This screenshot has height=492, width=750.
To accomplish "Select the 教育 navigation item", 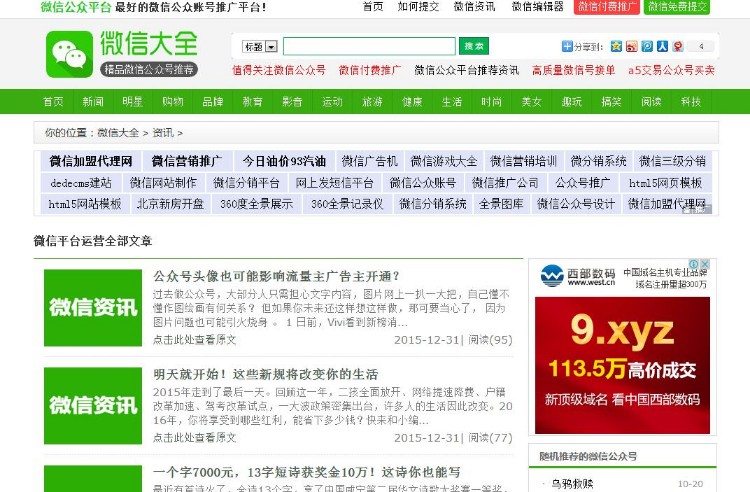I will (252, 101).
